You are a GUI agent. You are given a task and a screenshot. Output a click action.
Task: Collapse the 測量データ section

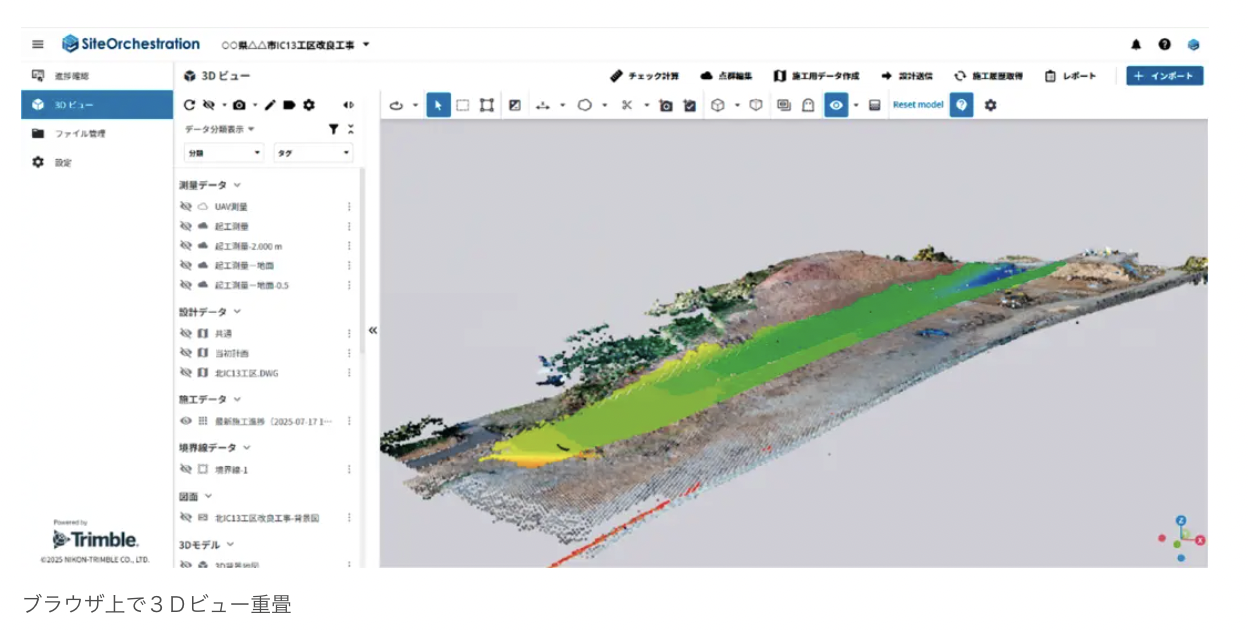237,185
